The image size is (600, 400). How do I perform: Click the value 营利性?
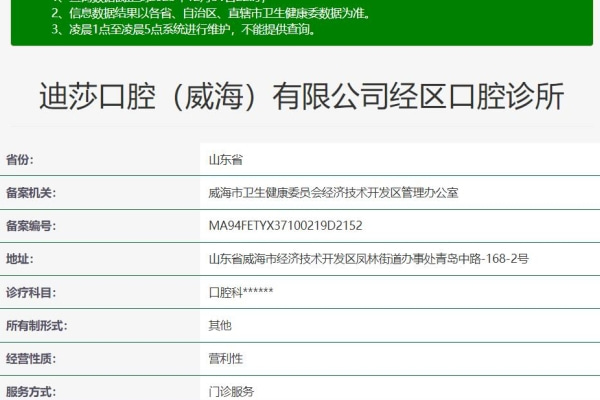[226, 359]
